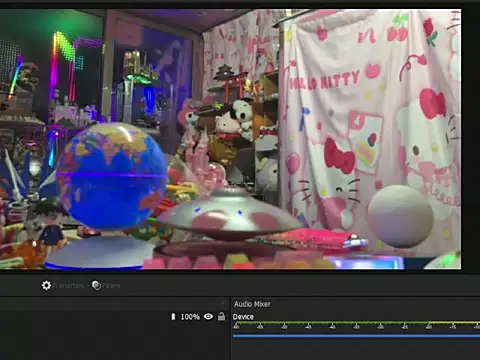Screen dimensions: 480x360
Task: Click the 100% label in source row
Action: (190, 317)
